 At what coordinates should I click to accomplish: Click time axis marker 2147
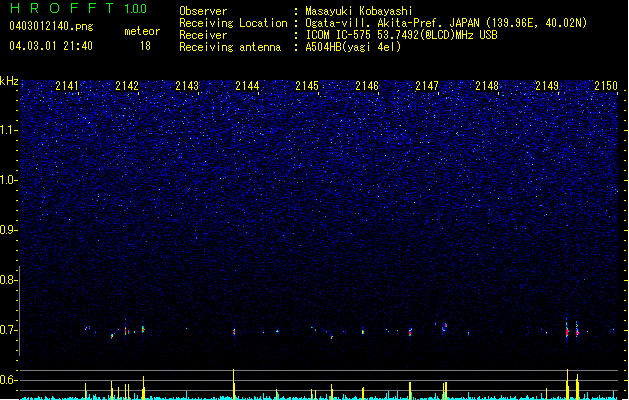tap(427, 86)
